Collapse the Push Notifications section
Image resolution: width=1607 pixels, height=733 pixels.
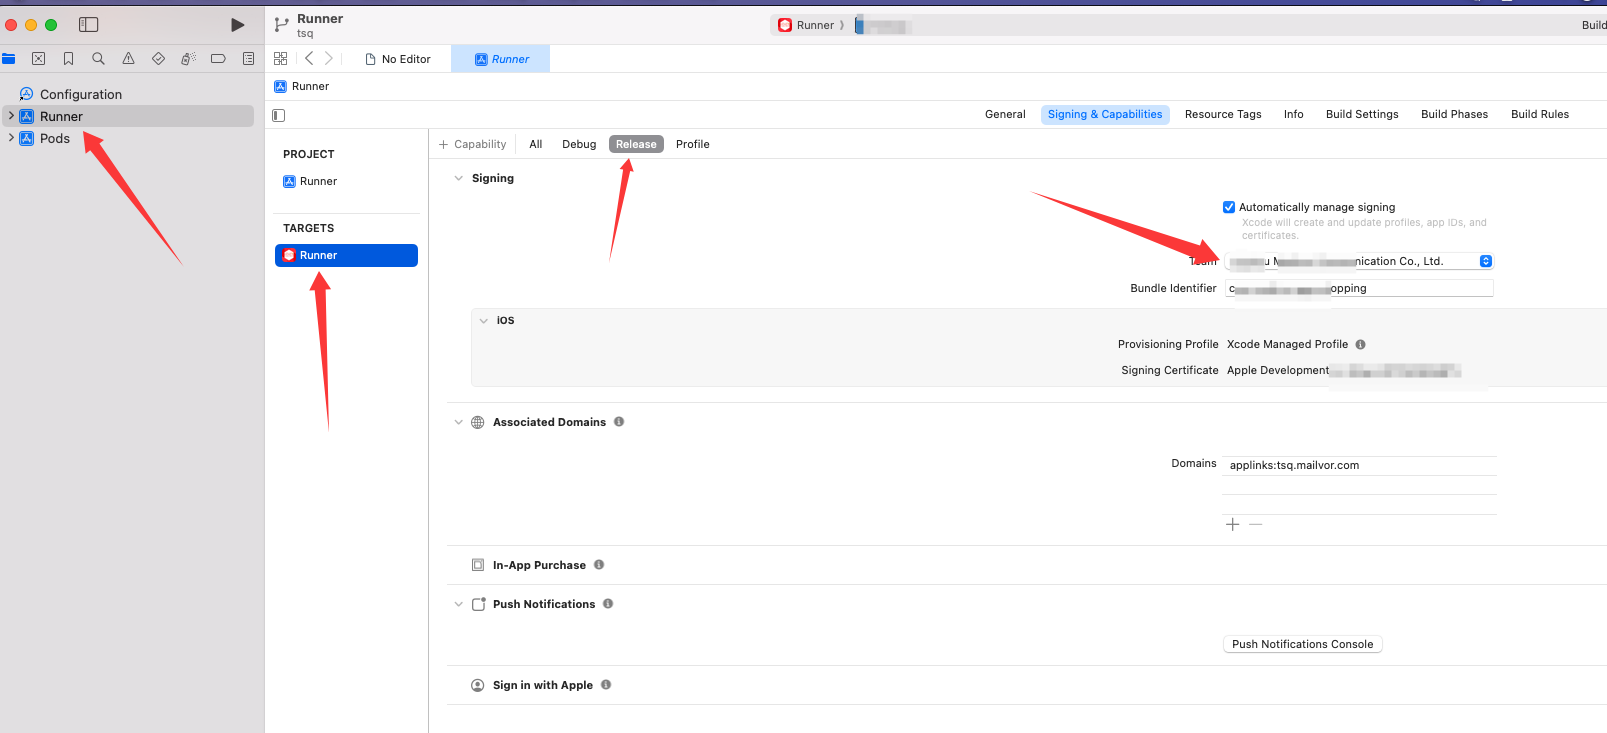click(x=459, y=604)
